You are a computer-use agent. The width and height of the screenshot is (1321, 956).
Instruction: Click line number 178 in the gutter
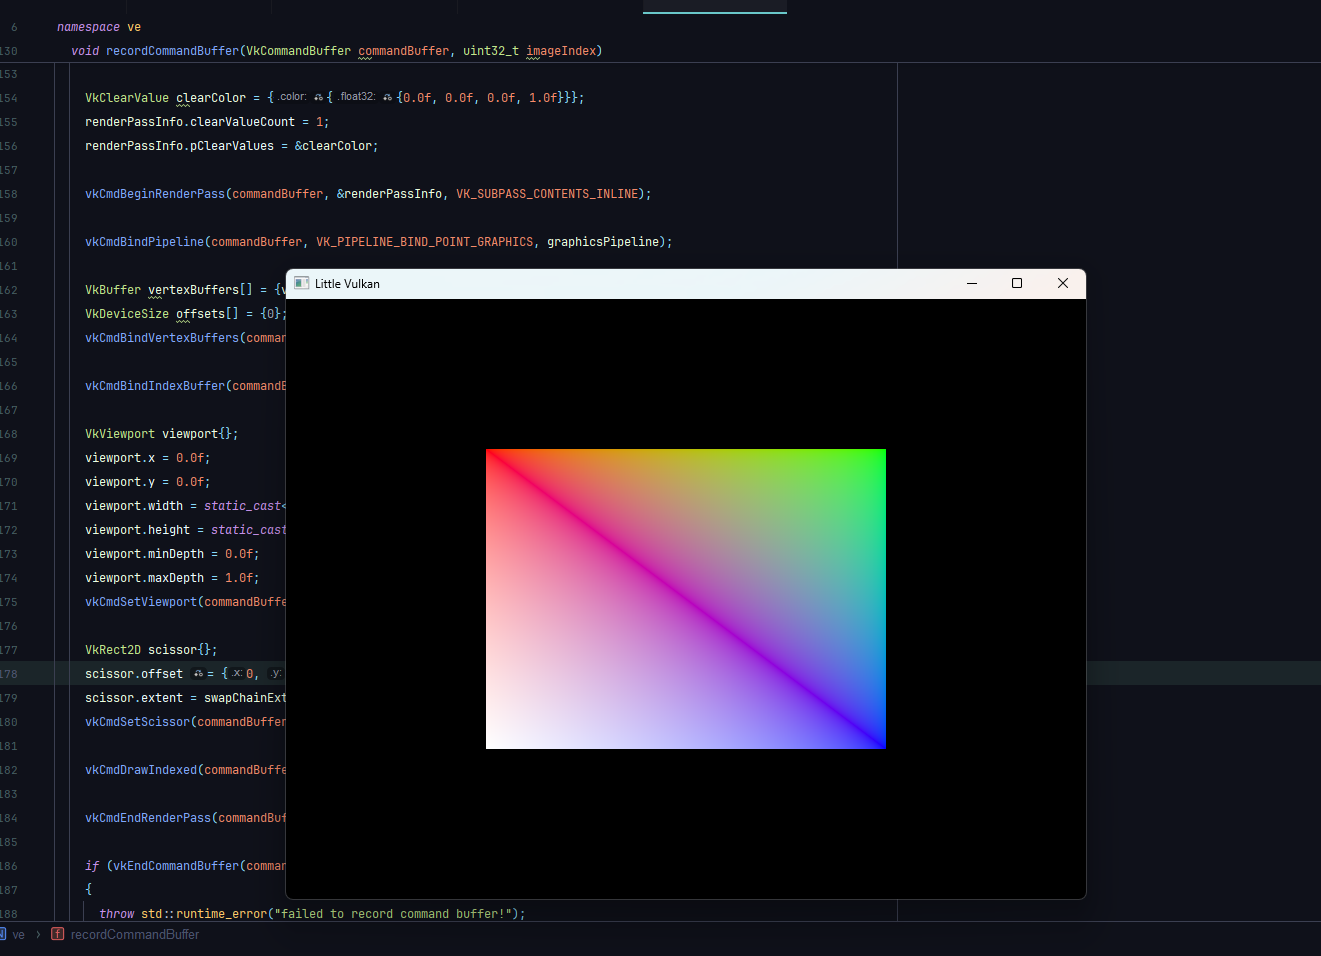click(10, 673)
